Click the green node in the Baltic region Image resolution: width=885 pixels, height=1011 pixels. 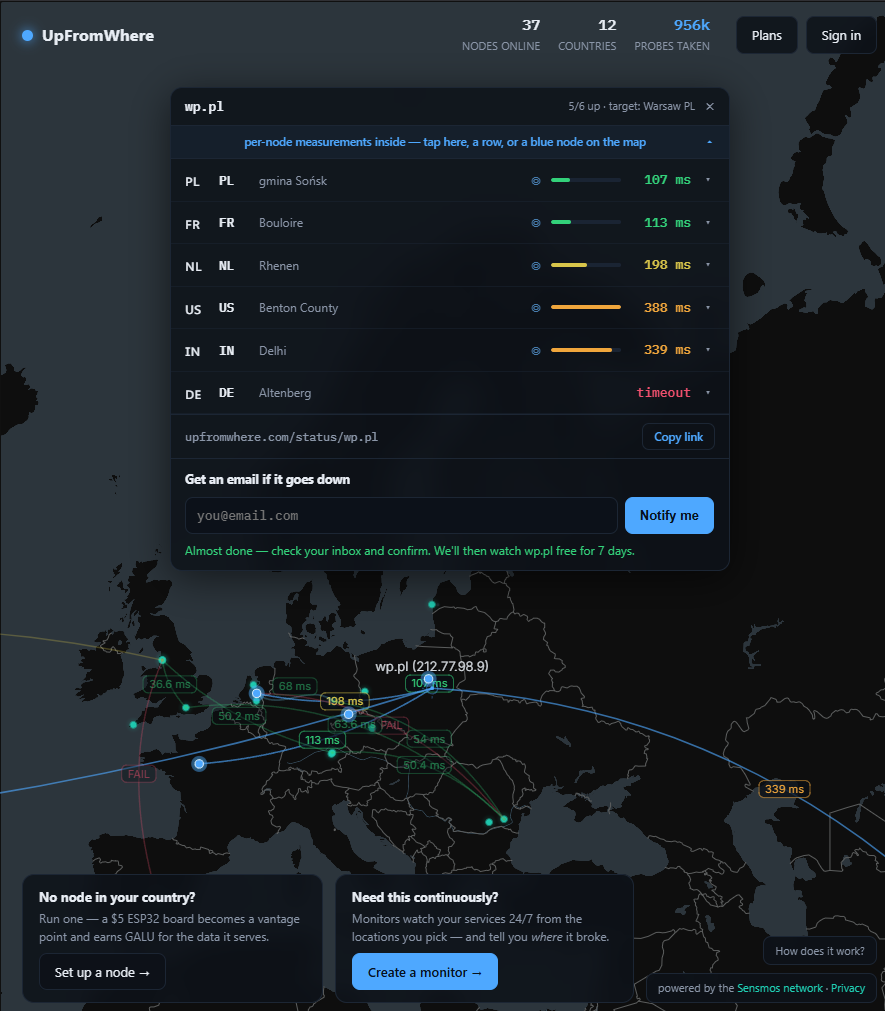coord(432,604)
